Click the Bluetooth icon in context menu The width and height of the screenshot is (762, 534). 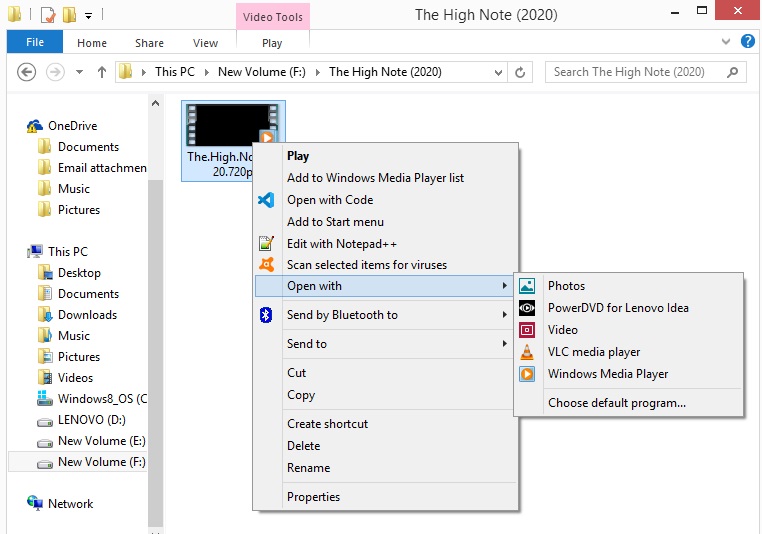(x=266, y=315)
